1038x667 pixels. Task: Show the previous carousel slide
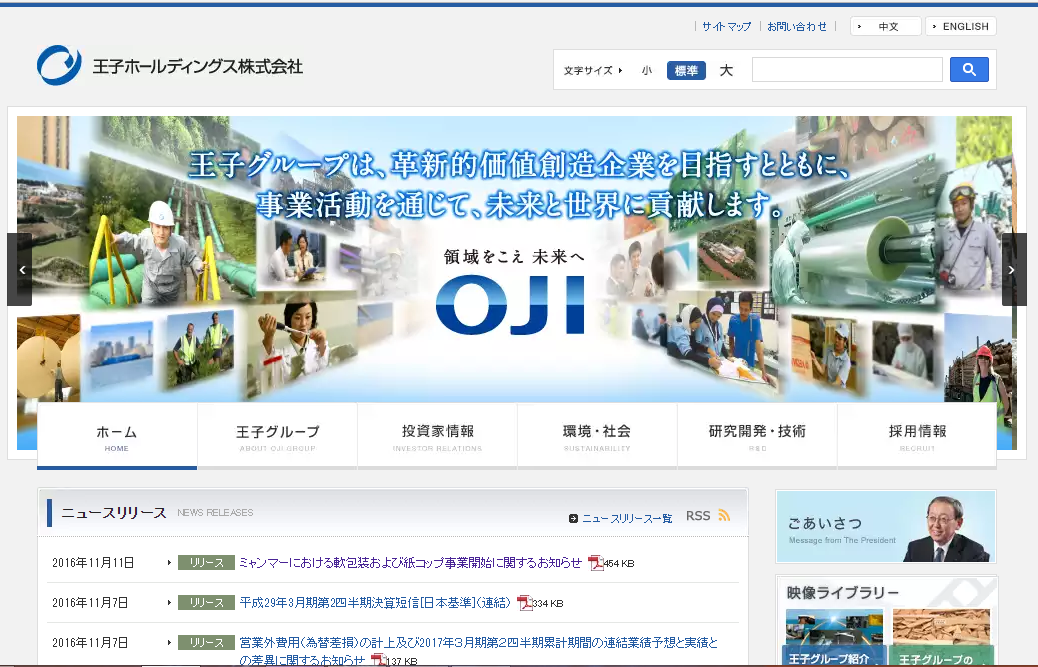(20, 269)
